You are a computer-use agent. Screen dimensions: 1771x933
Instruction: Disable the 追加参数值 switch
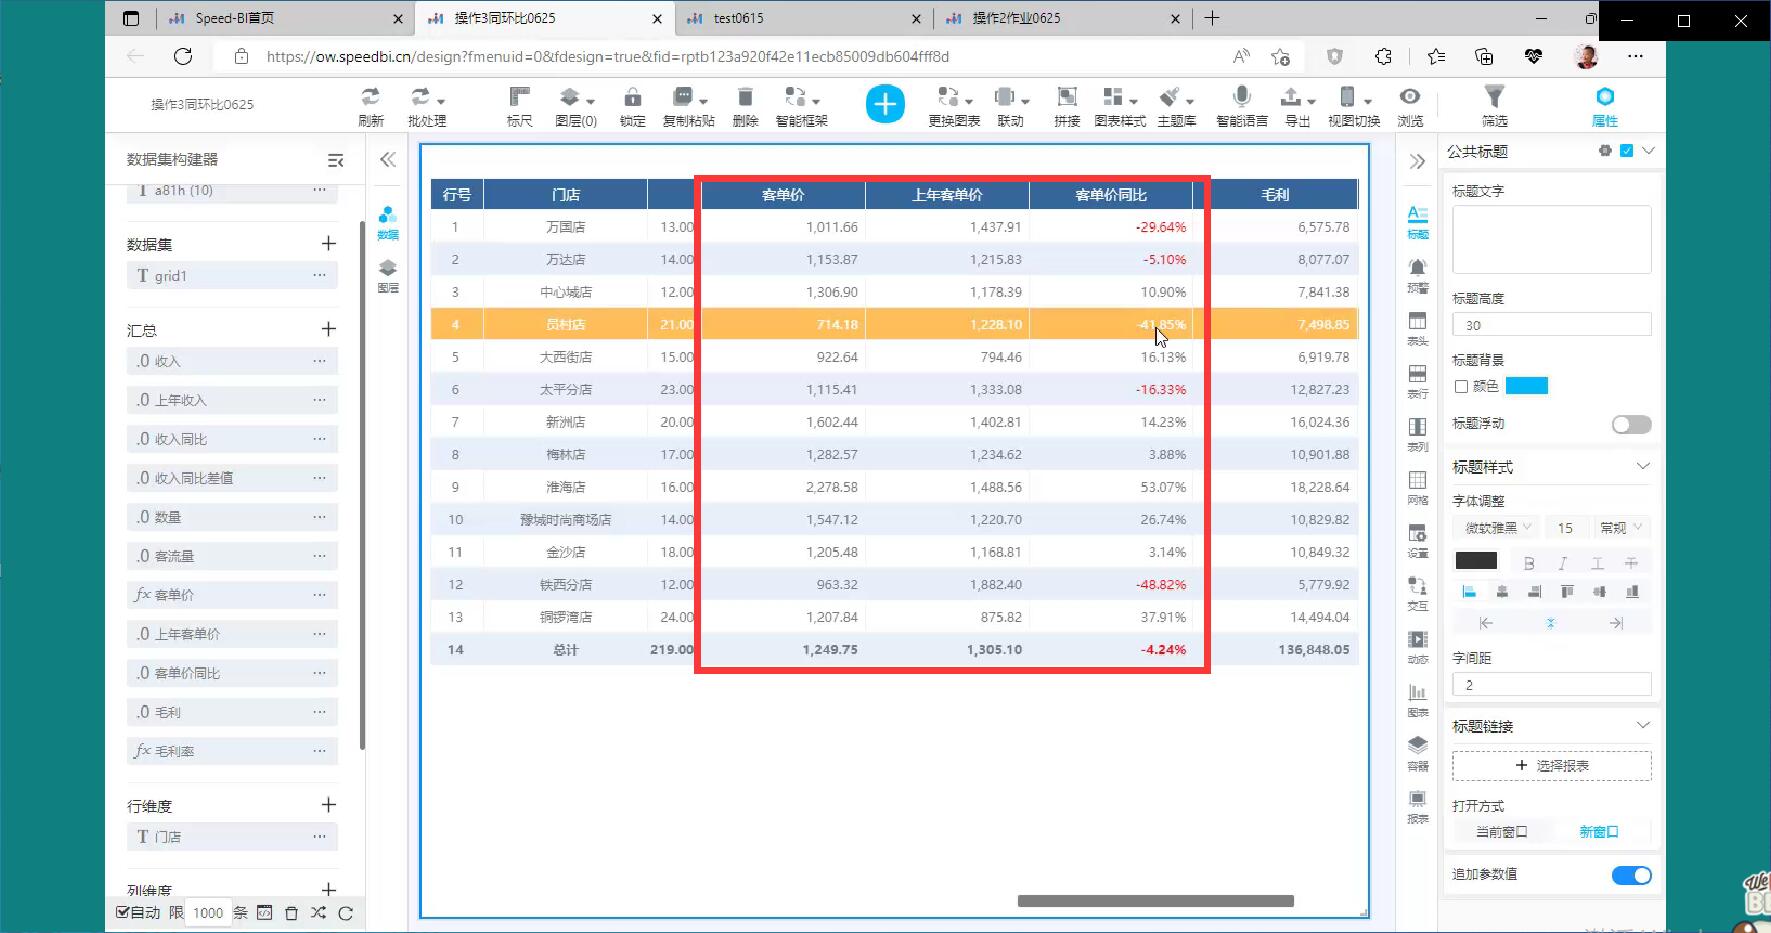[1631, 875]
